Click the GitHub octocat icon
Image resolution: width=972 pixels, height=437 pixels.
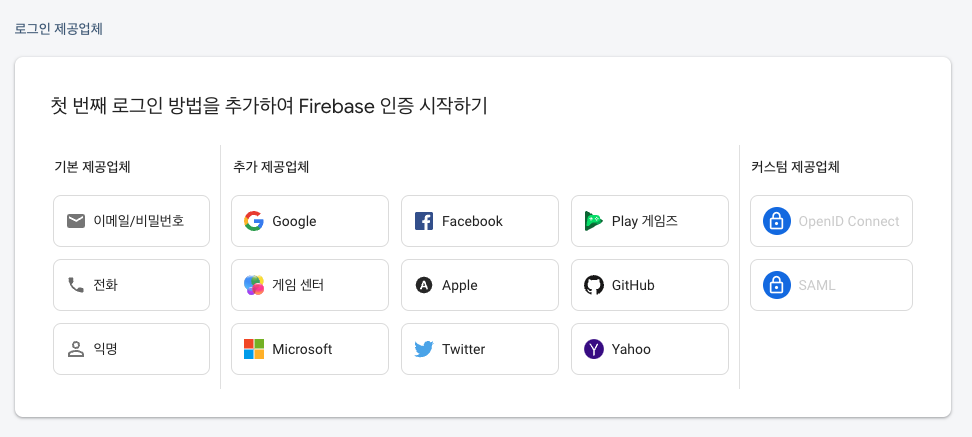pyautogui.click(x=593, y=285)
